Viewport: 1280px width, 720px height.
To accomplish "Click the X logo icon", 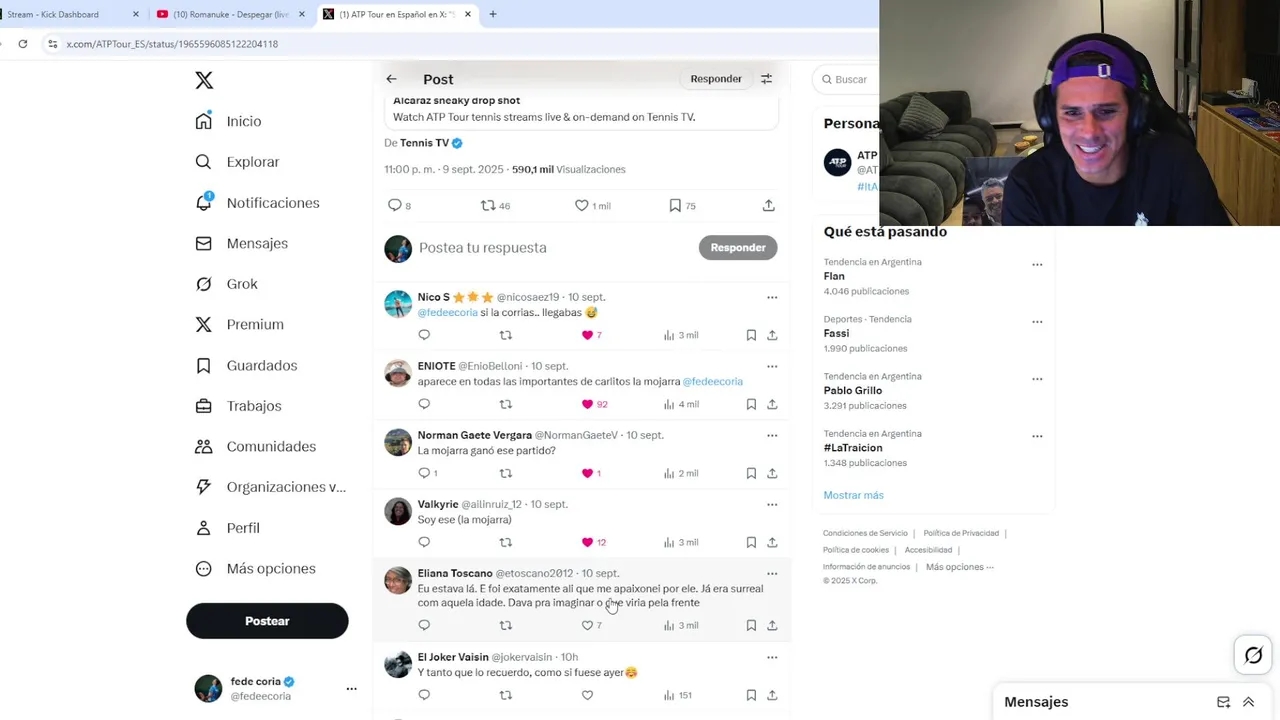I will coord(204,80).
